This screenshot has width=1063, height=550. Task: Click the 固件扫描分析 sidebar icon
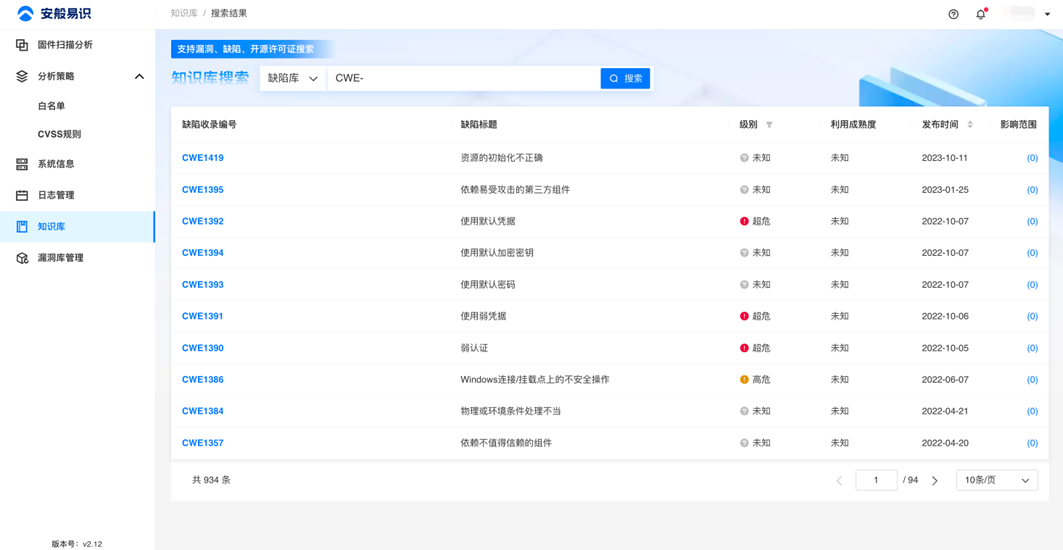pos(22,45)
